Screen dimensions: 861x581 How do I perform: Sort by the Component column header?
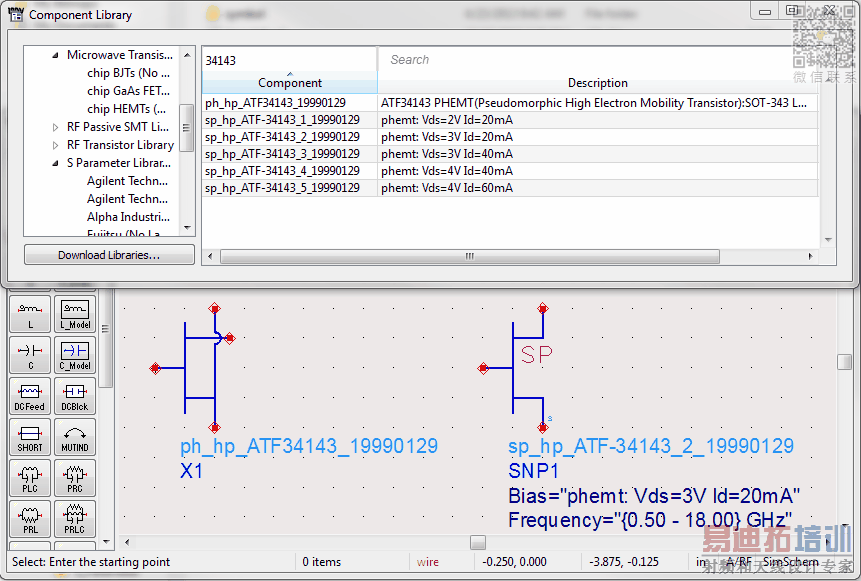(289, 83)
